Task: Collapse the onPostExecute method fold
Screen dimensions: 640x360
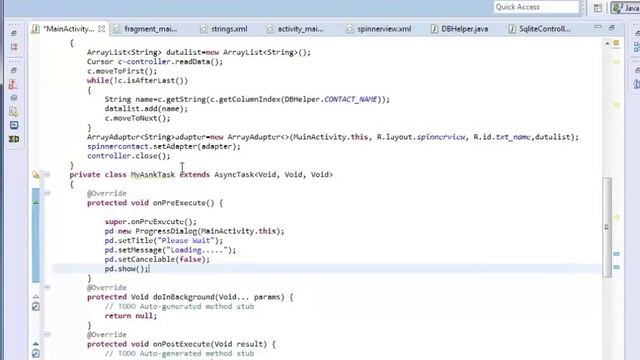Action: (47, 335)
